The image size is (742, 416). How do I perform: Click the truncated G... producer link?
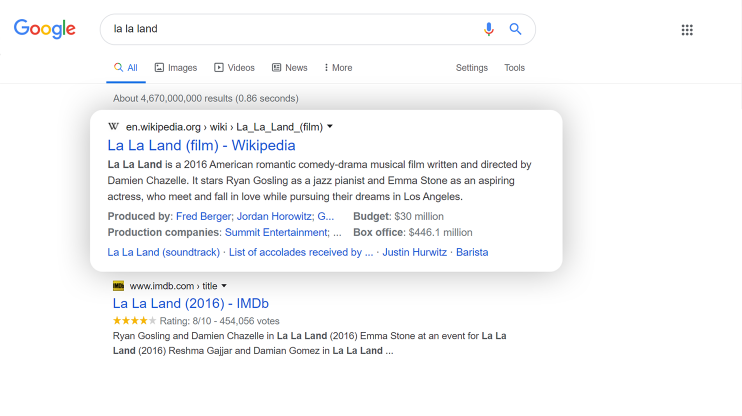[326, 216]
